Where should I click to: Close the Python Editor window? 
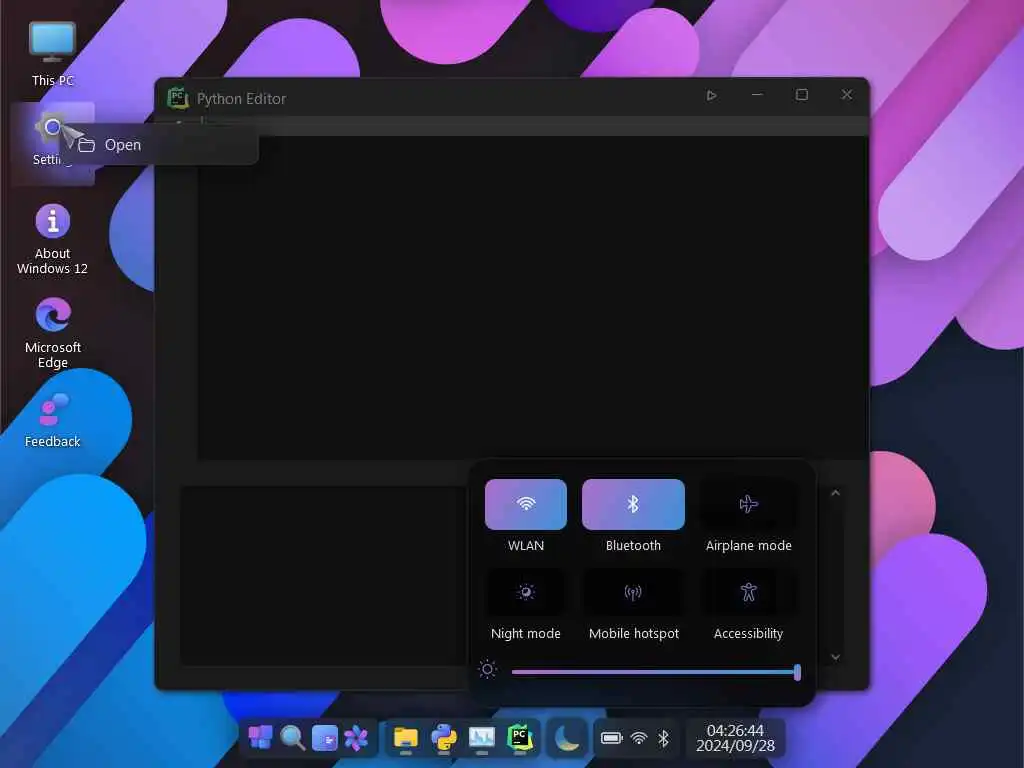tap(846, 95)
